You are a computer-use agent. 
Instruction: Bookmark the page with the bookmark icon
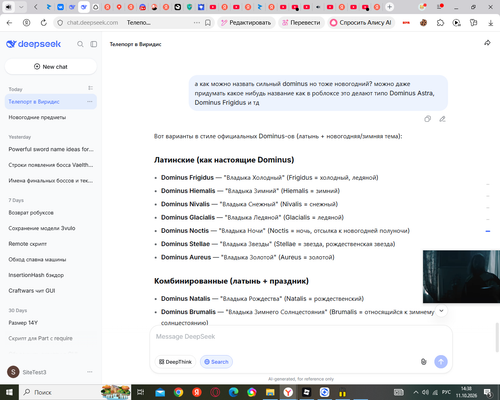click(208, 23)
